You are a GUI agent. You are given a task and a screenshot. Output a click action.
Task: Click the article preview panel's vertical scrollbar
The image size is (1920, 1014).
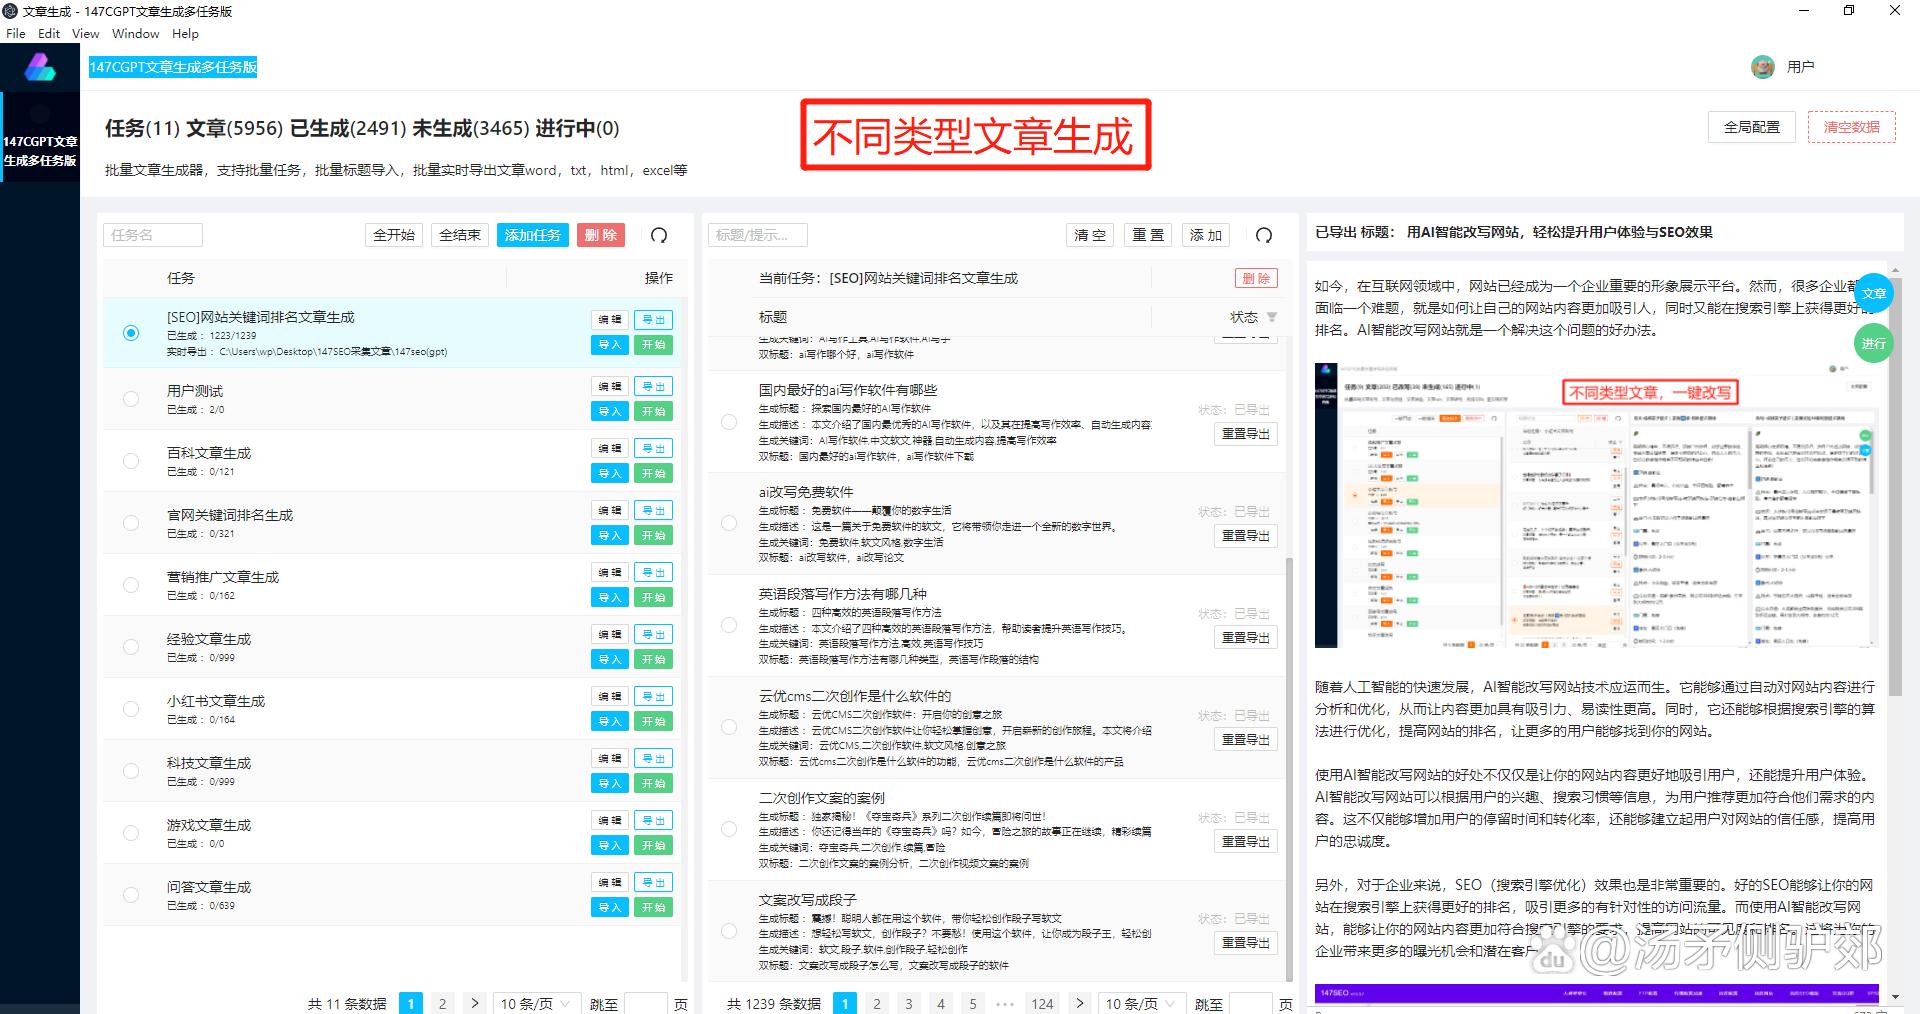(1894, 600)
